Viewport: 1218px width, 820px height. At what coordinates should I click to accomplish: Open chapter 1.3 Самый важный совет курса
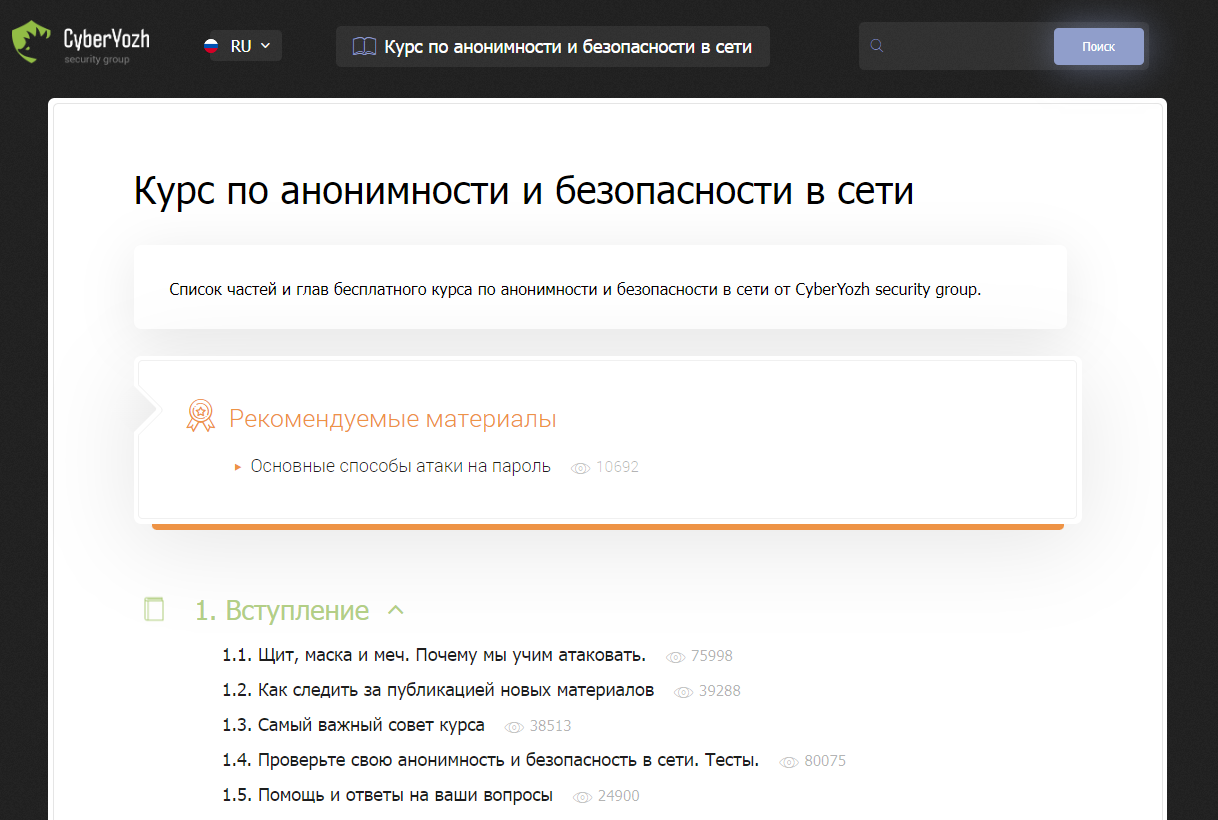point(353,725)
